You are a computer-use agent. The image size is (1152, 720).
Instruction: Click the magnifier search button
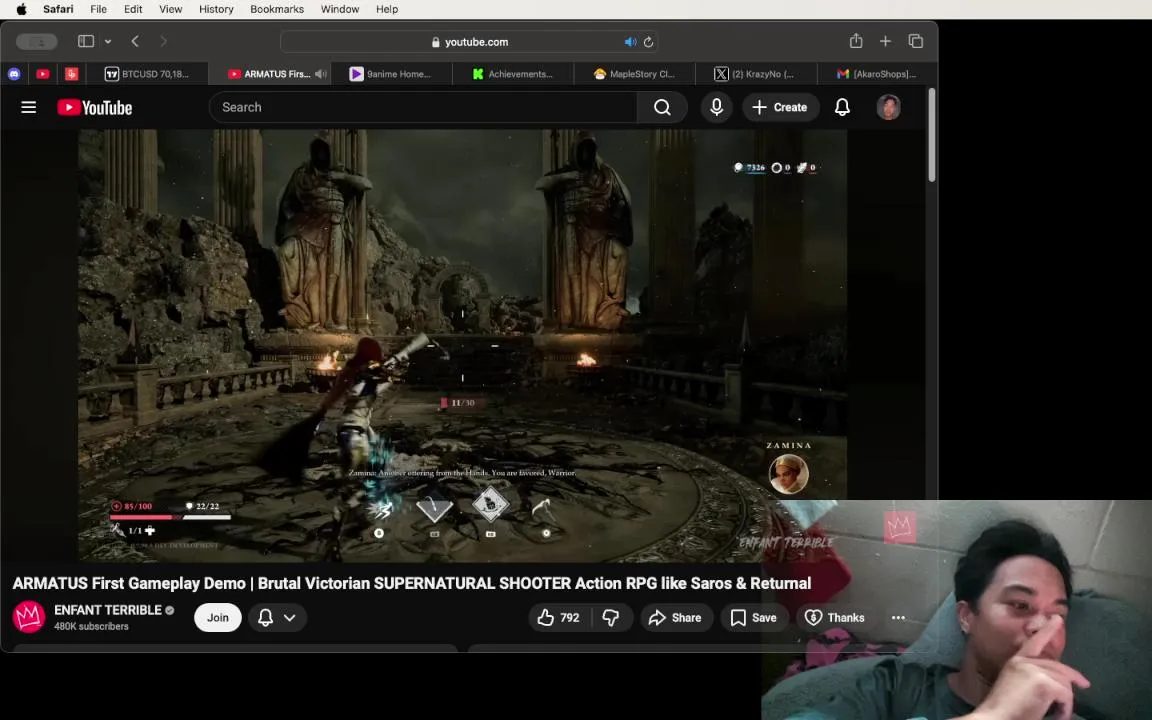(x=662, y=107)
